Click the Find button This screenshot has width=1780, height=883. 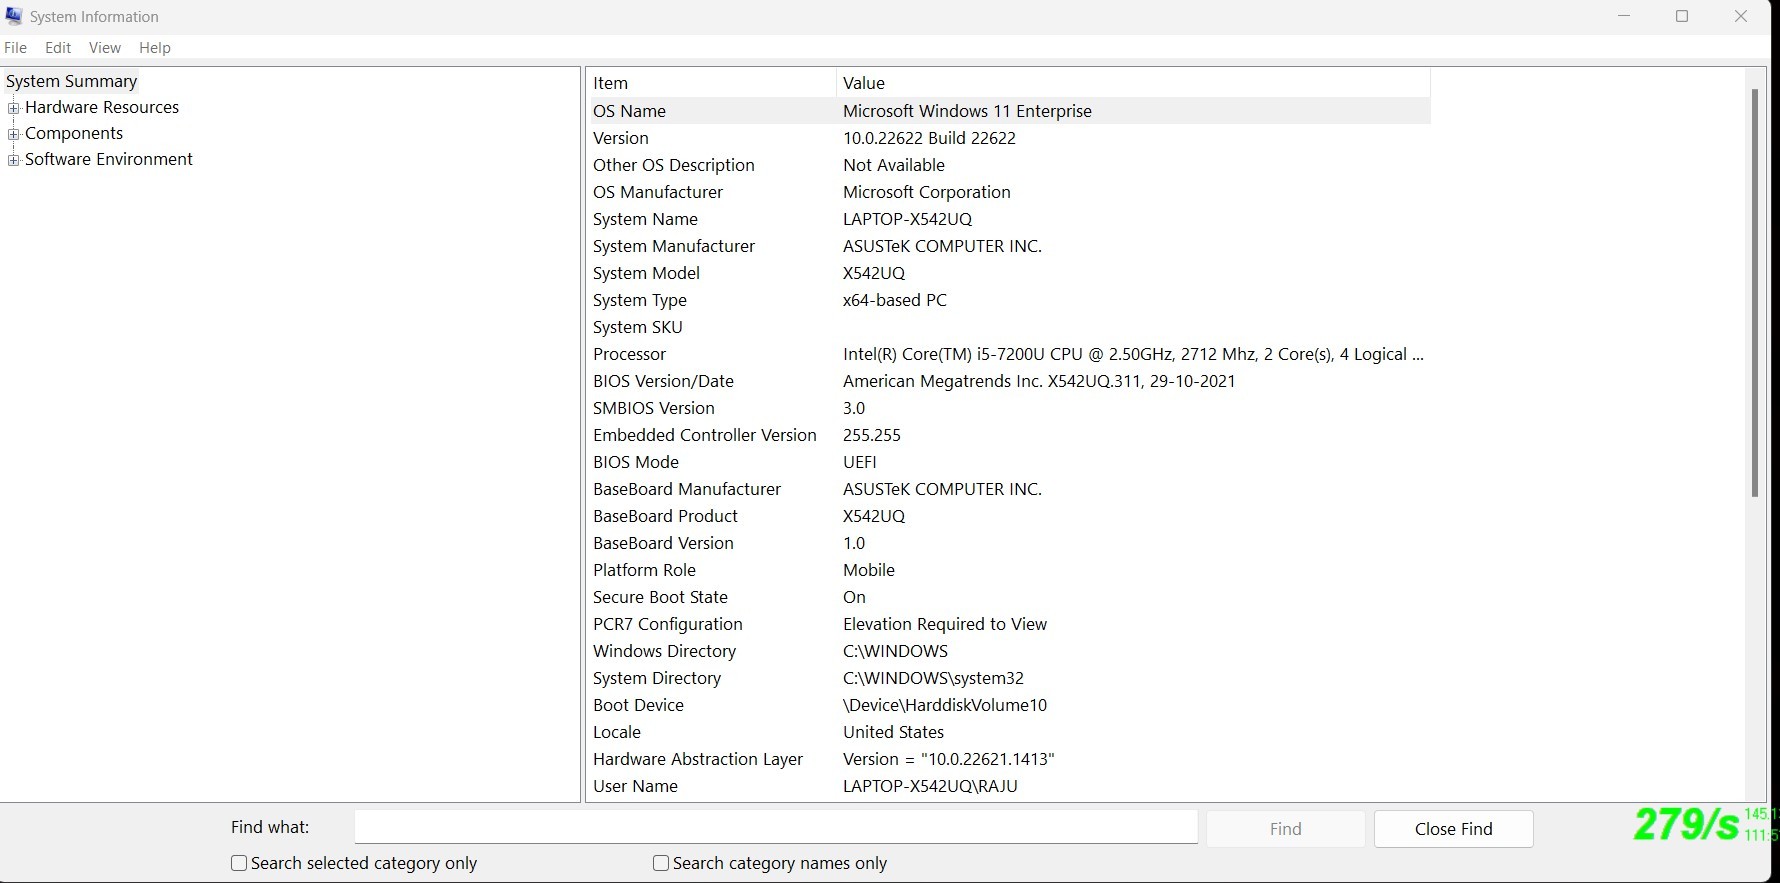(1285, 829)
